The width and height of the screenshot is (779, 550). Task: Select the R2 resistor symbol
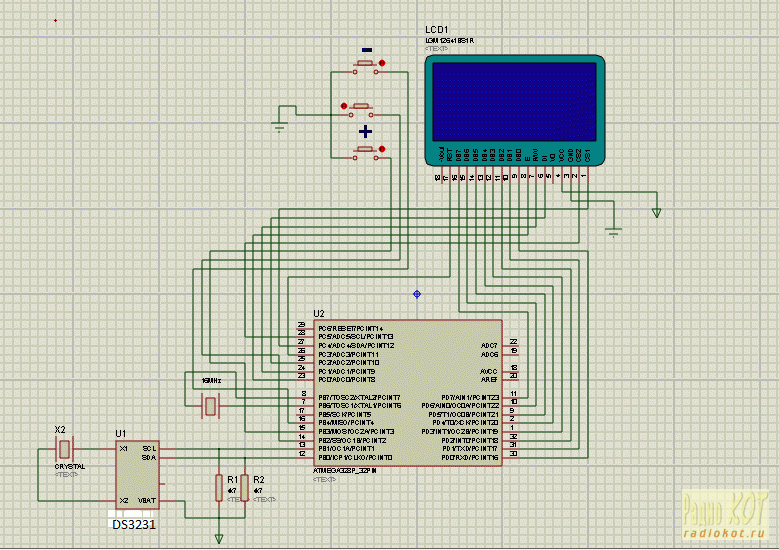[245, 487]
